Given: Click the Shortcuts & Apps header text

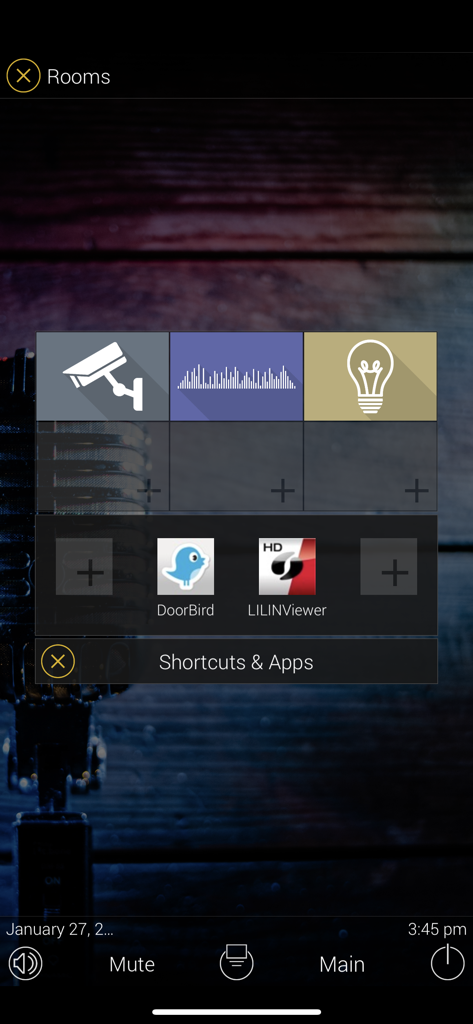Looking at the screenshot, I should [236, 662].
